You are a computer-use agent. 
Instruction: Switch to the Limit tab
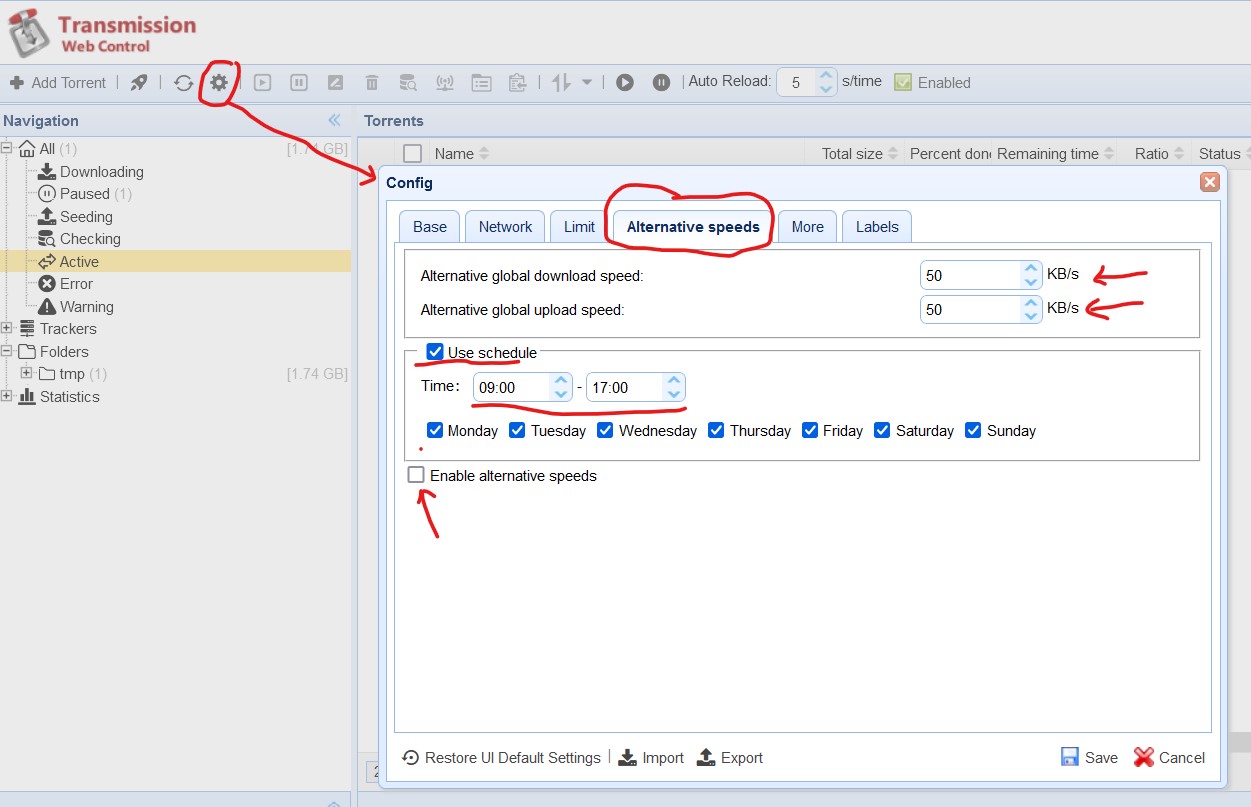579,227
